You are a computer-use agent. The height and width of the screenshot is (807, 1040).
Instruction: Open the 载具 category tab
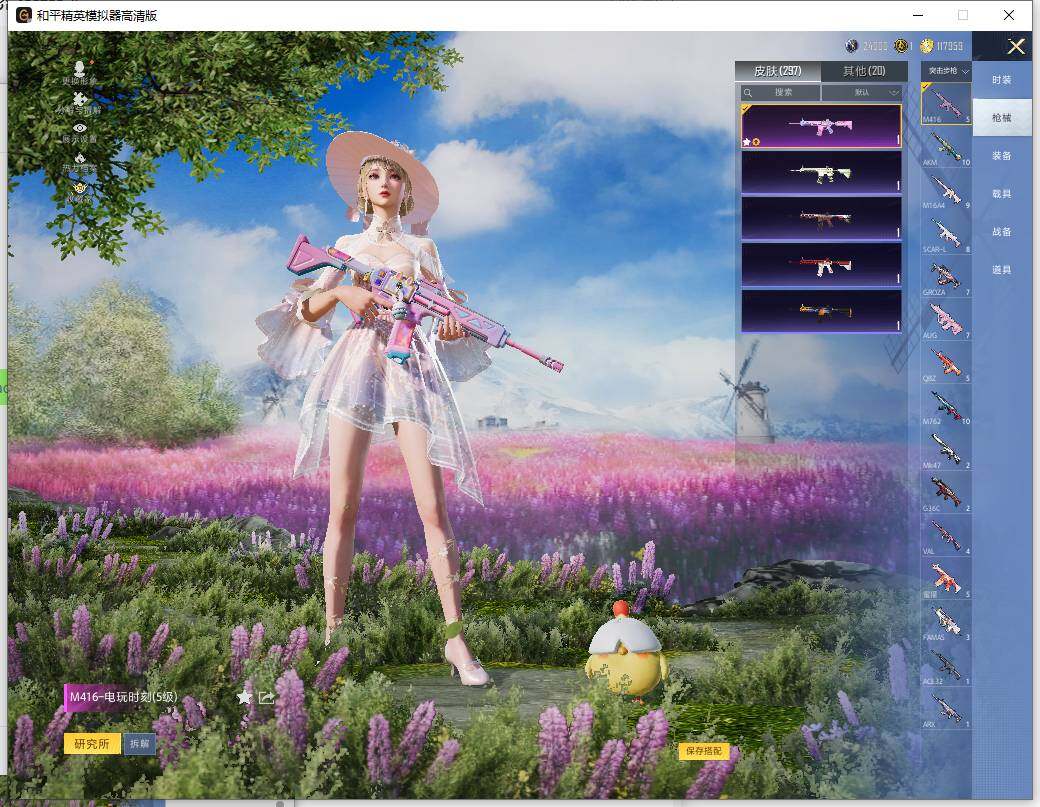(x=1002, y=194)
